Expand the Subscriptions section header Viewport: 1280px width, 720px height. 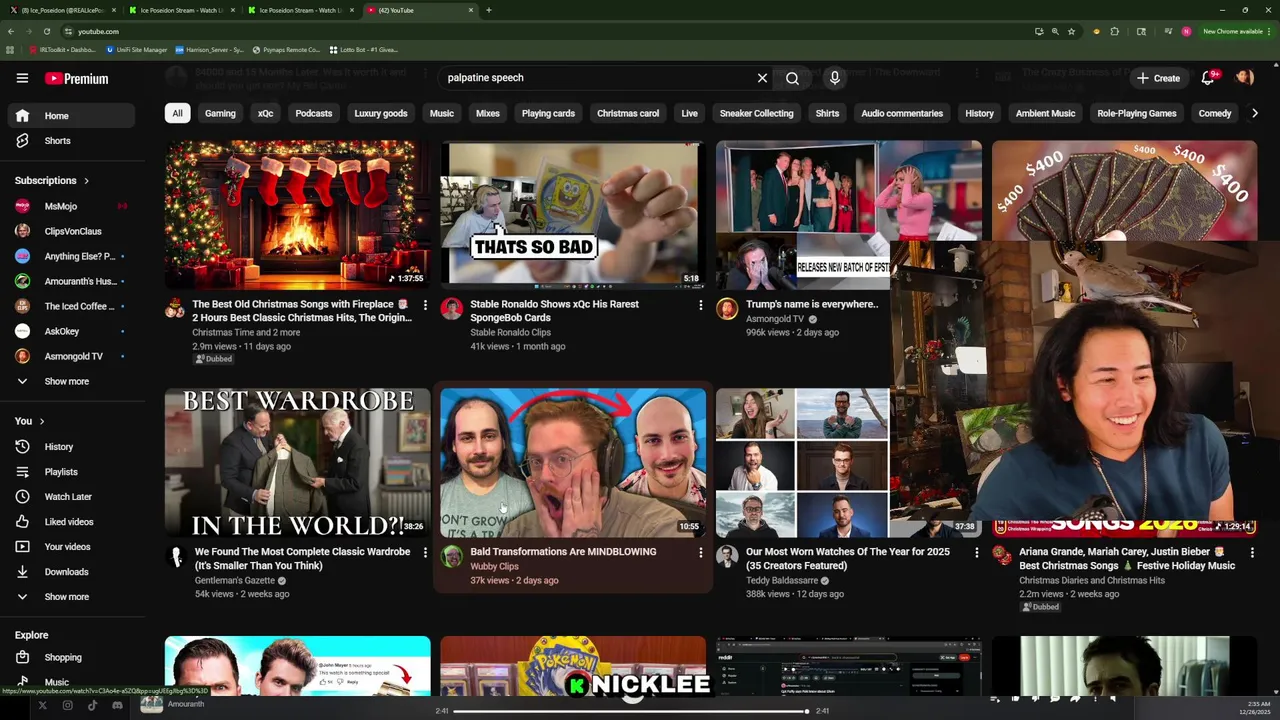pos(52,181)
